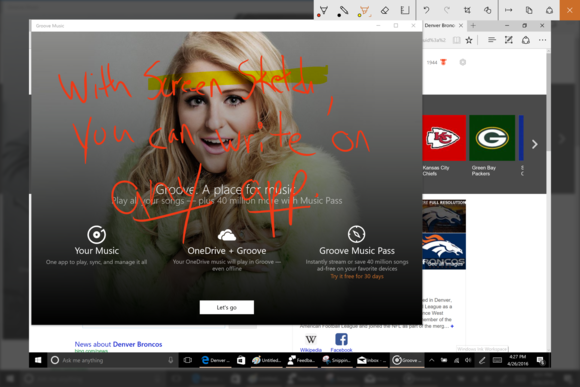Open the Edge Hub icon
Image resolution: width=580 pixels, height=387 pixels.
coord(492,40)
